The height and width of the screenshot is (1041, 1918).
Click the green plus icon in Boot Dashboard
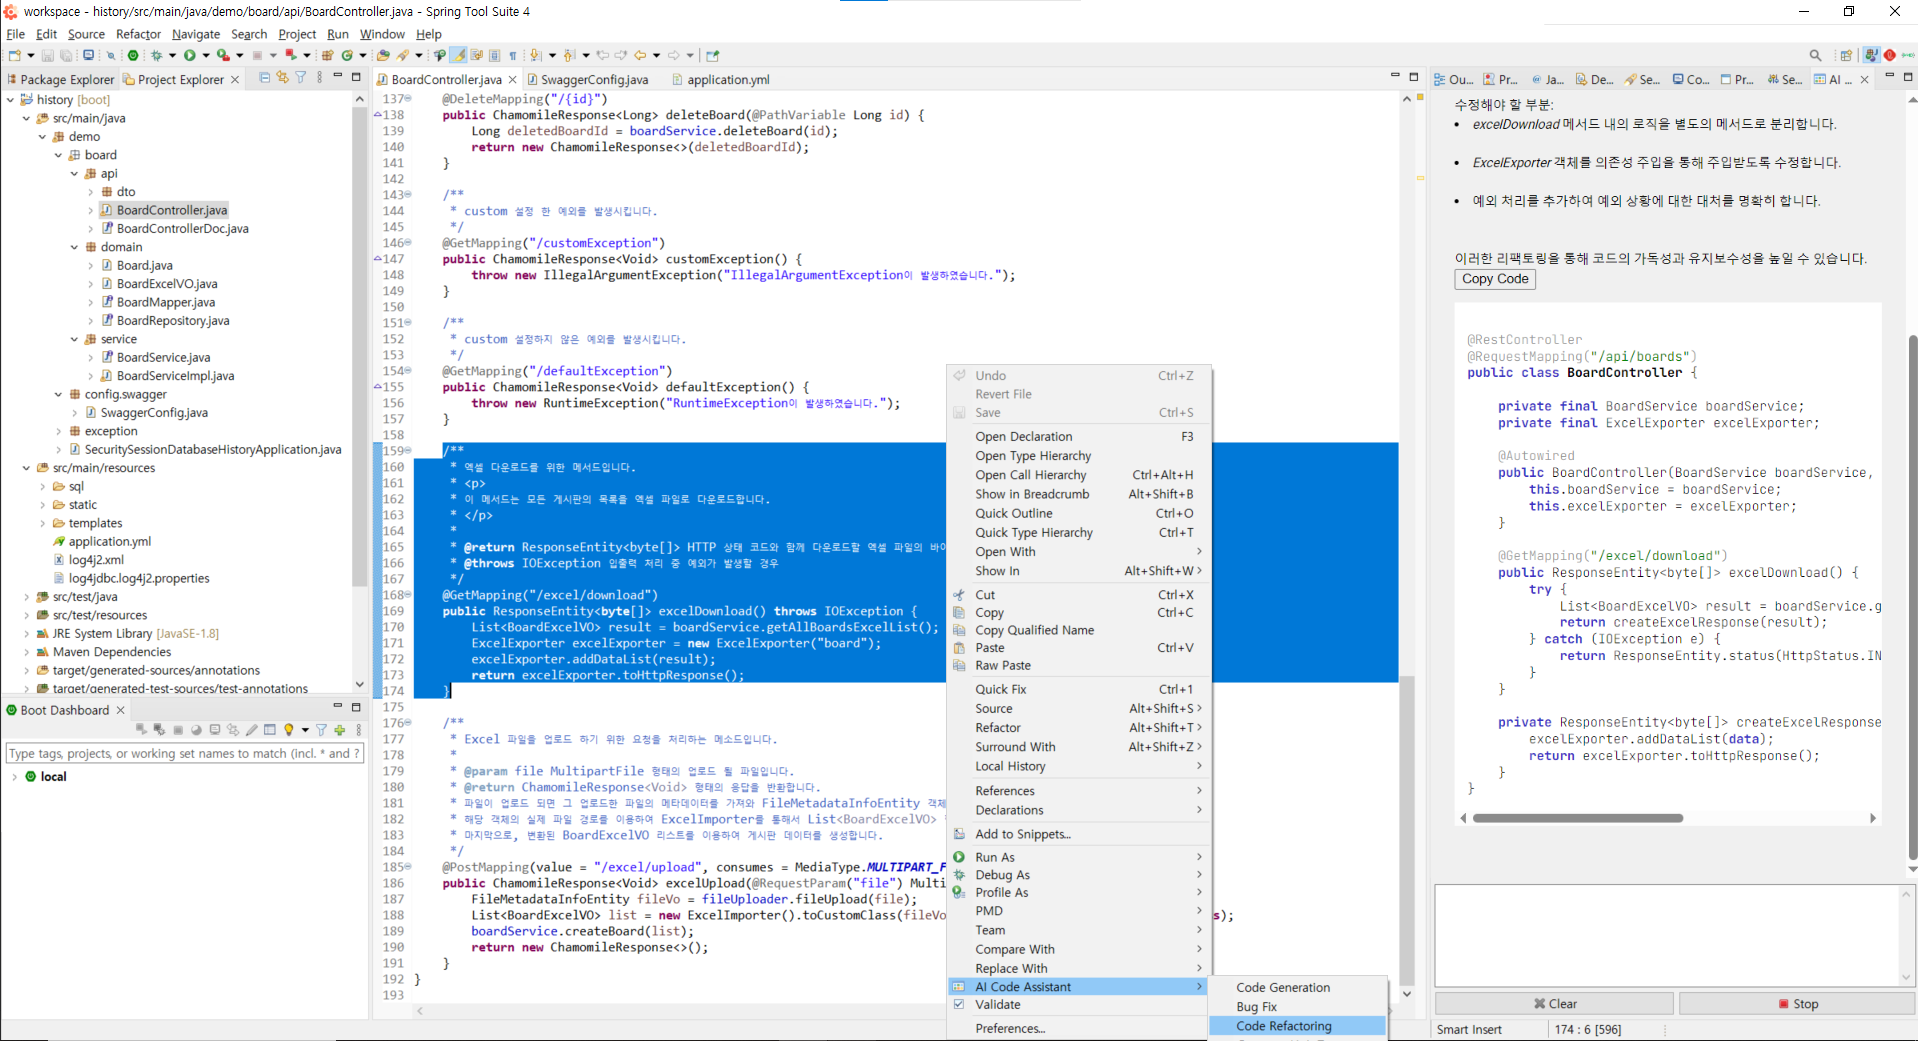tap(340, 730)
